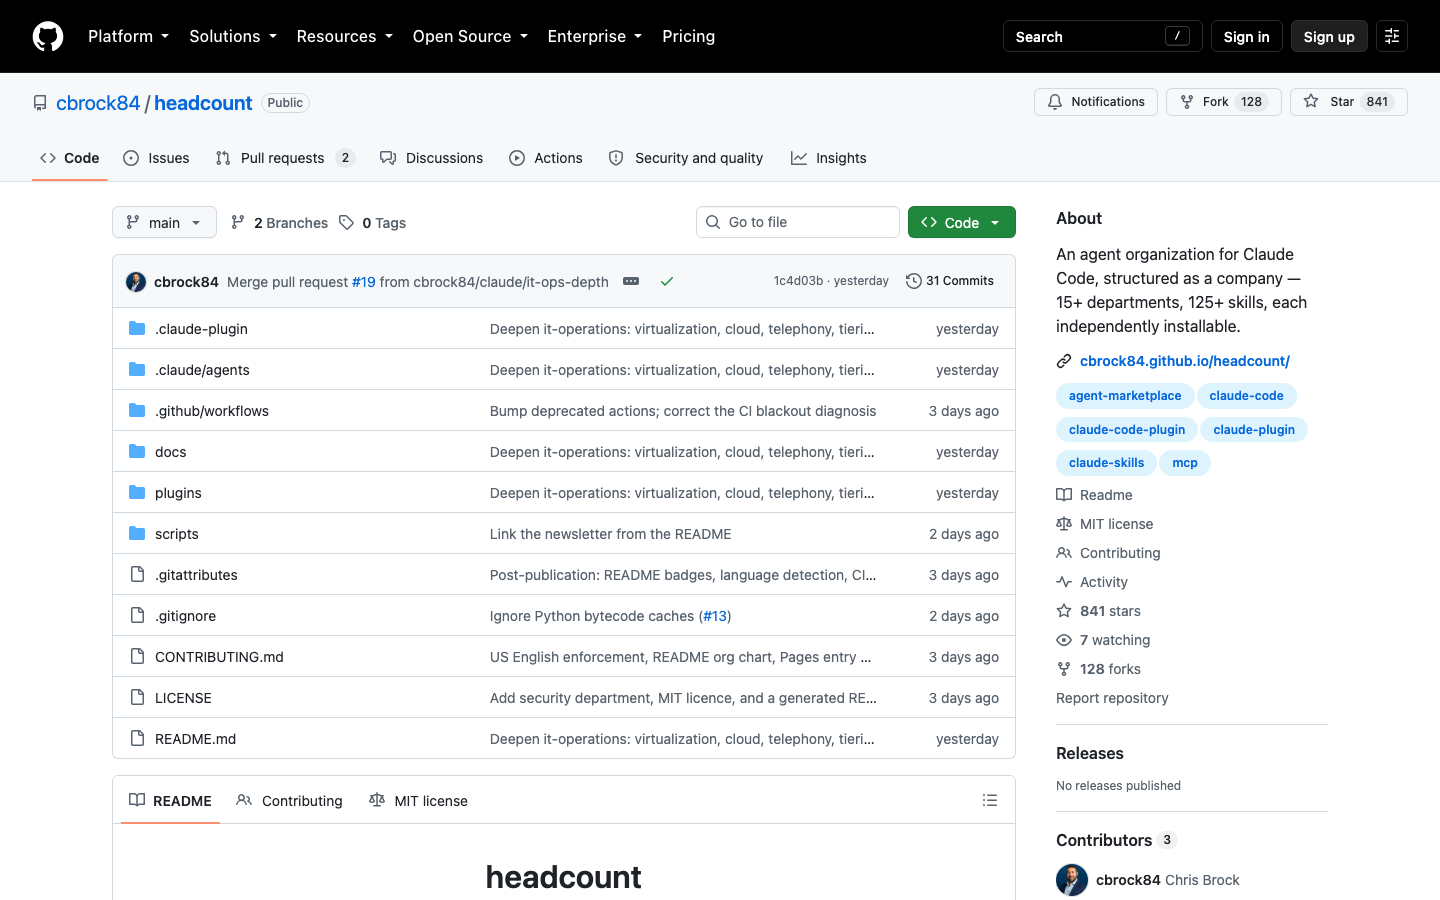Open the Actions tab
The height and width of the screenshot is (900, 1440).
(546, 158)
